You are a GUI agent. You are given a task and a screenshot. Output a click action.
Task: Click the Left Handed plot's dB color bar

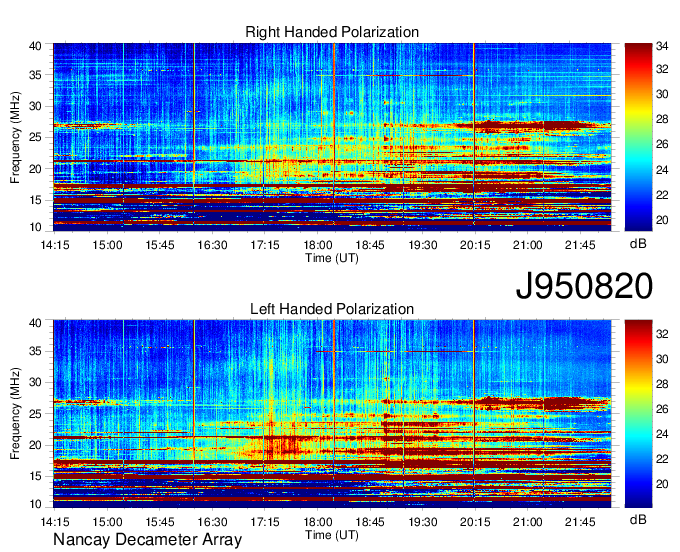tap(638, 414)
